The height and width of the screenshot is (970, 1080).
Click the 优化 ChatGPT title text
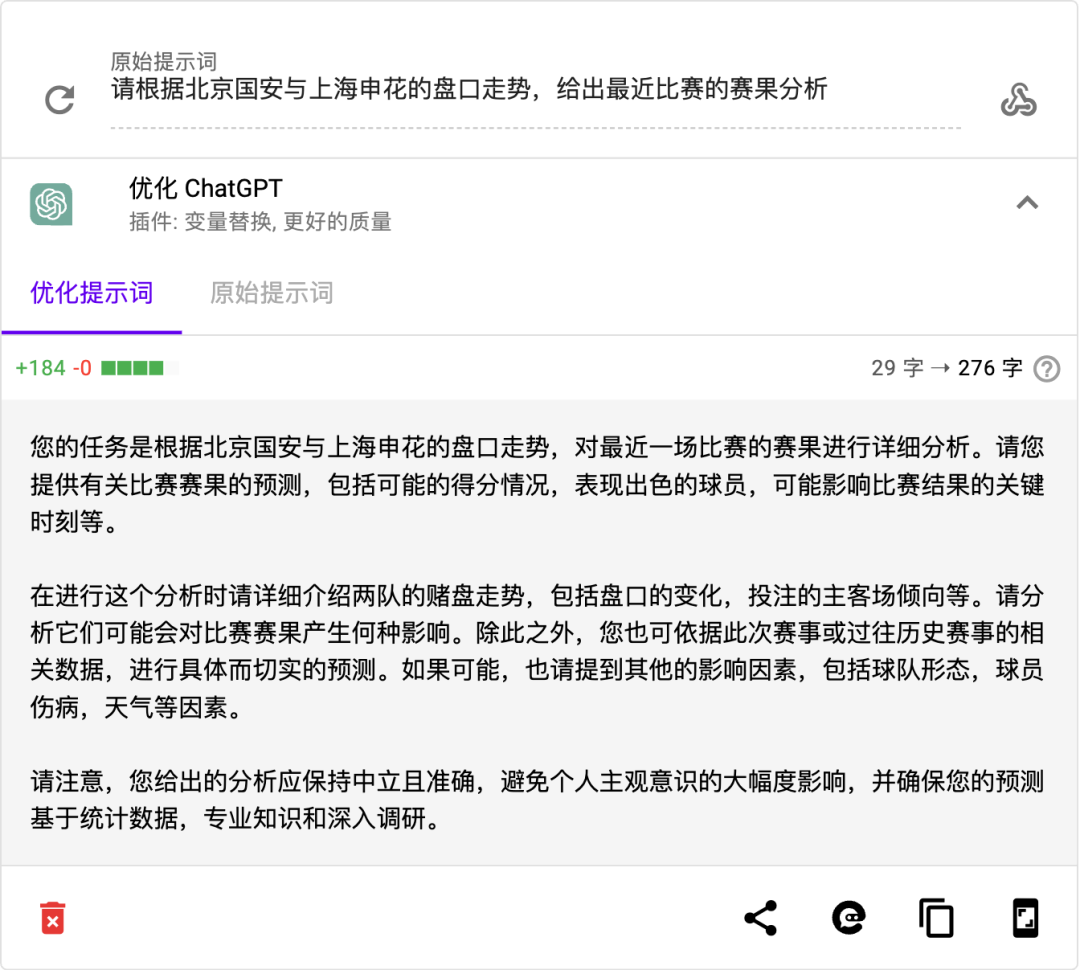point(206,188)
